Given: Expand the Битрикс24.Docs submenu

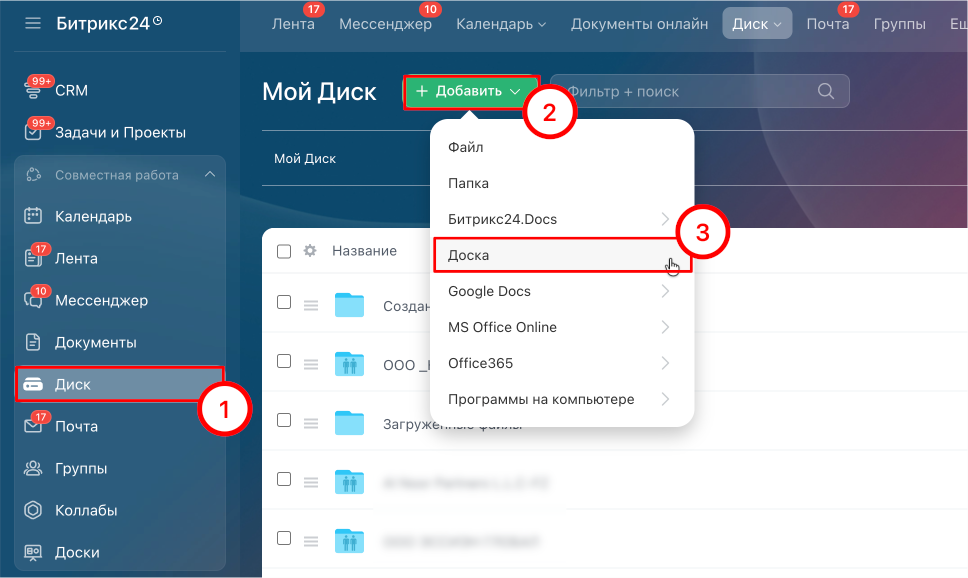Looking at the screenshot, I should coord(560,219).
